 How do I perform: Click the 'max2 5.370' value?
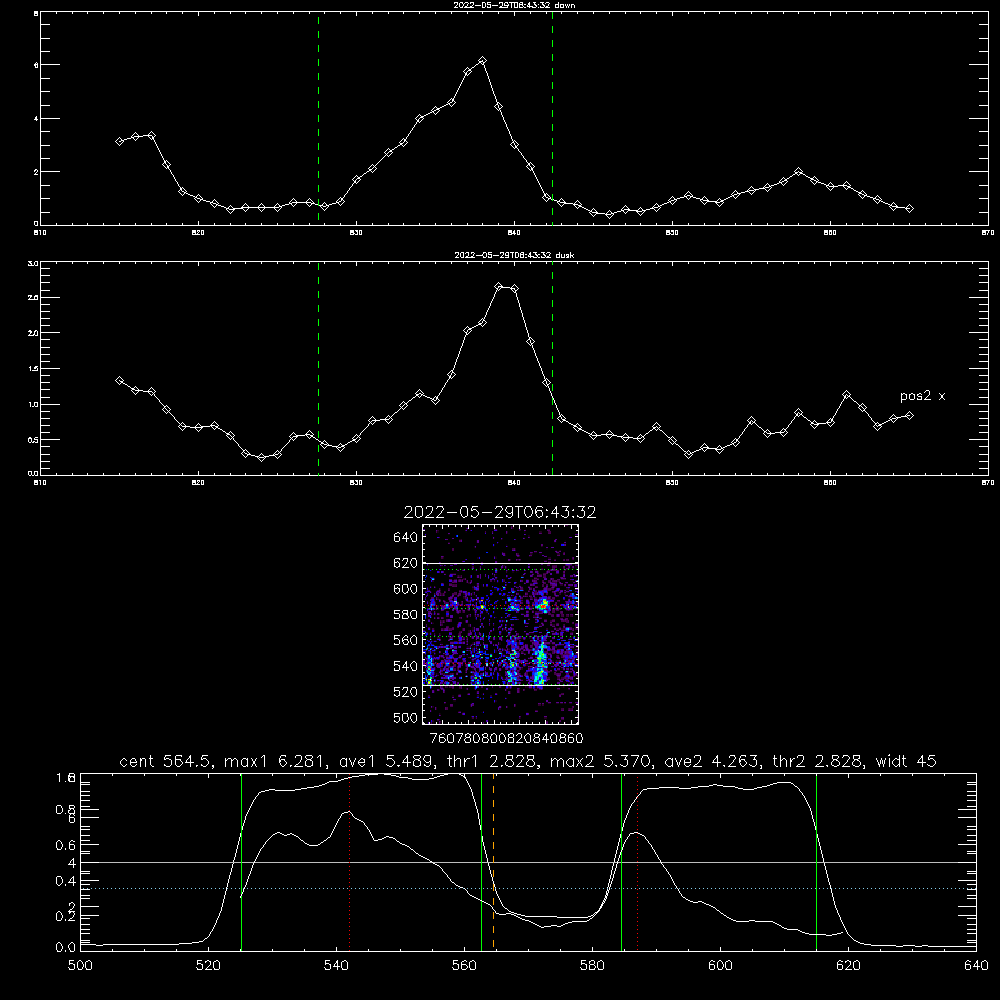point(599,761)
